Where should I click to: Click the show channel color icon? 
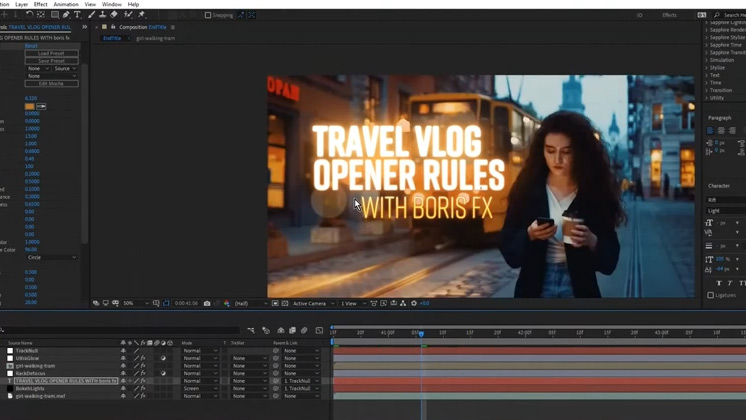(x=226, y=303)
